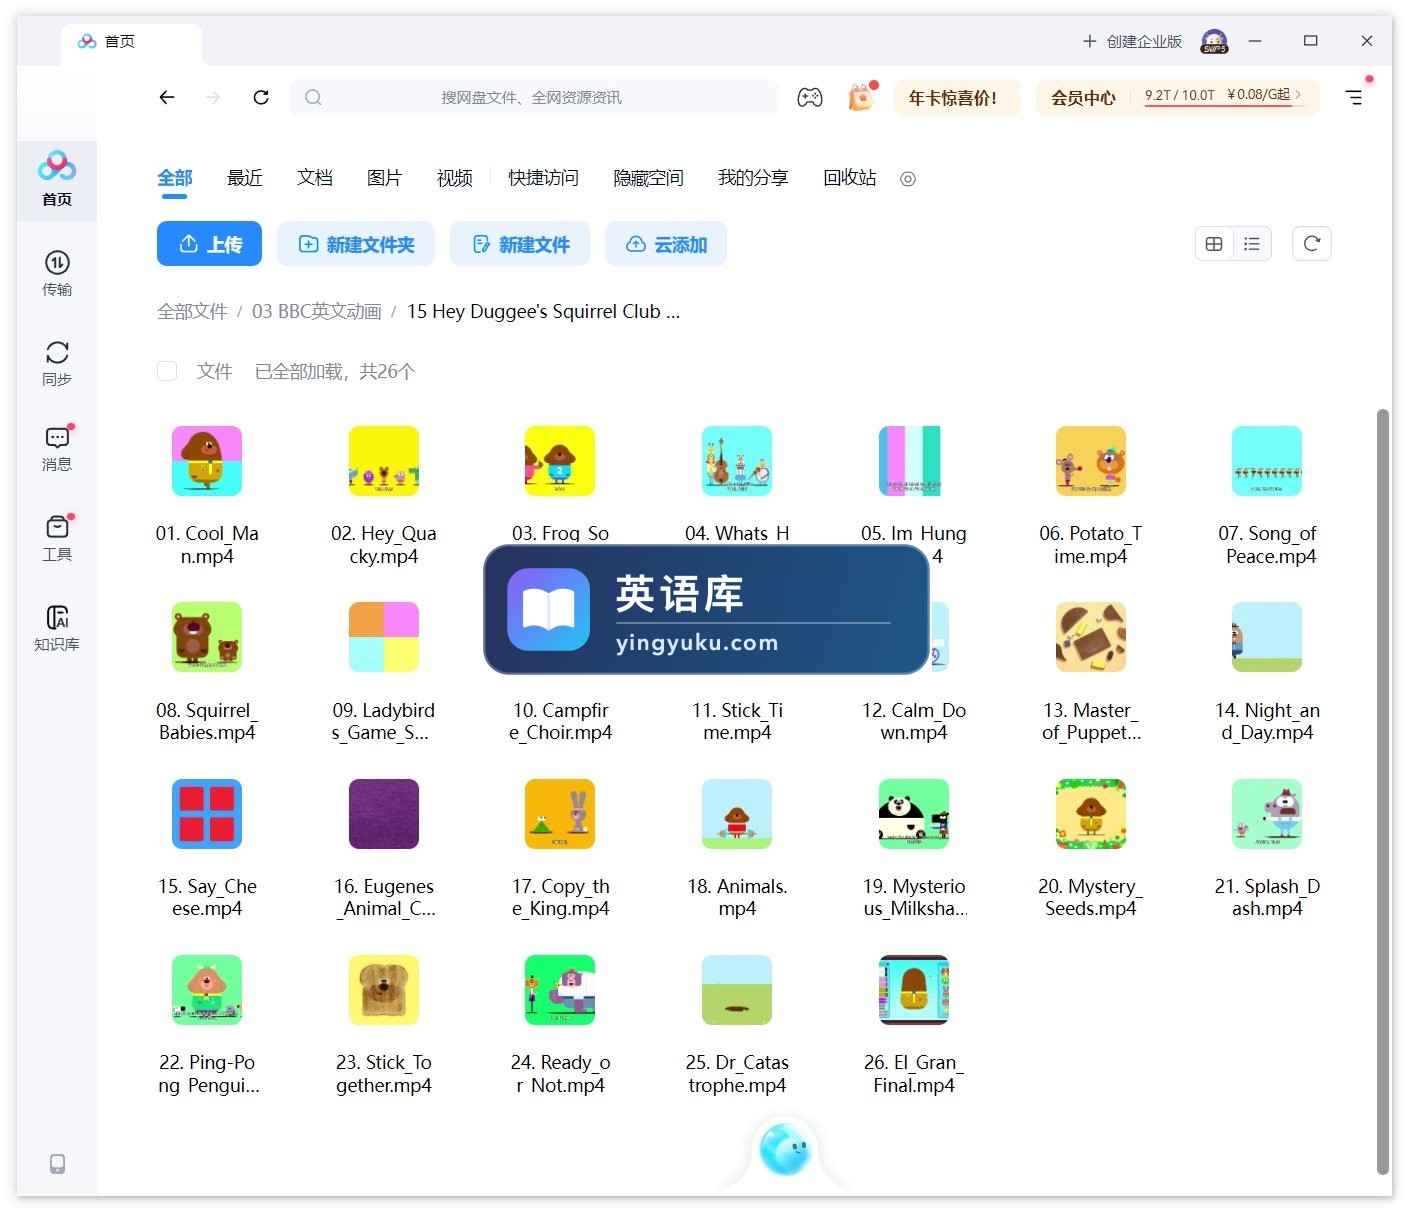Select the 全部 tab
This screenshot has height=1218, width=1412.
tap(175, 178)
